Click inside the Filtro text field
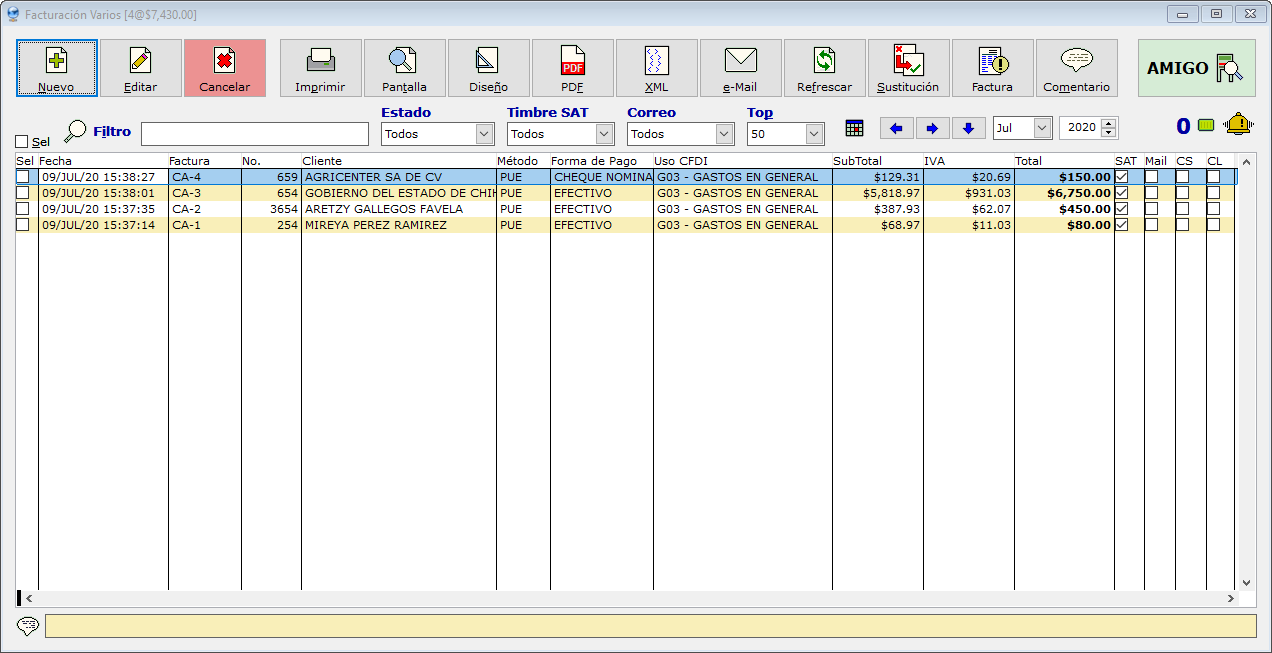The width and height of the screenshot is (1272, 653). tap(254, 134)
